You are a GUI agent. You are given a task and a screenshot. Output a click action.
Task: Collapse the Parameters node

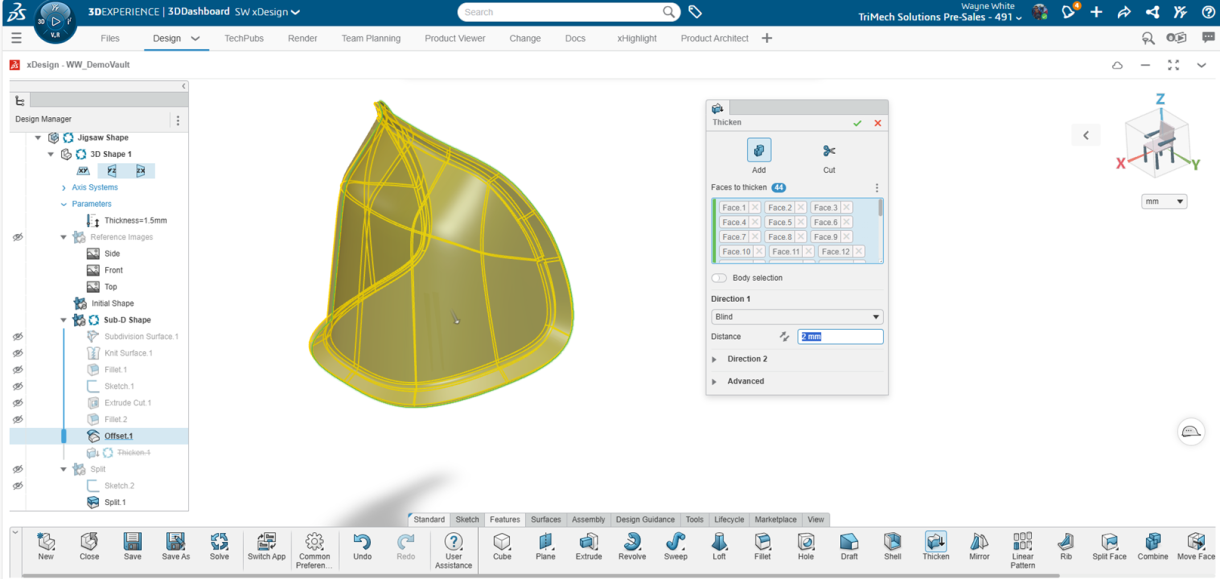click(x=64, y=204)
